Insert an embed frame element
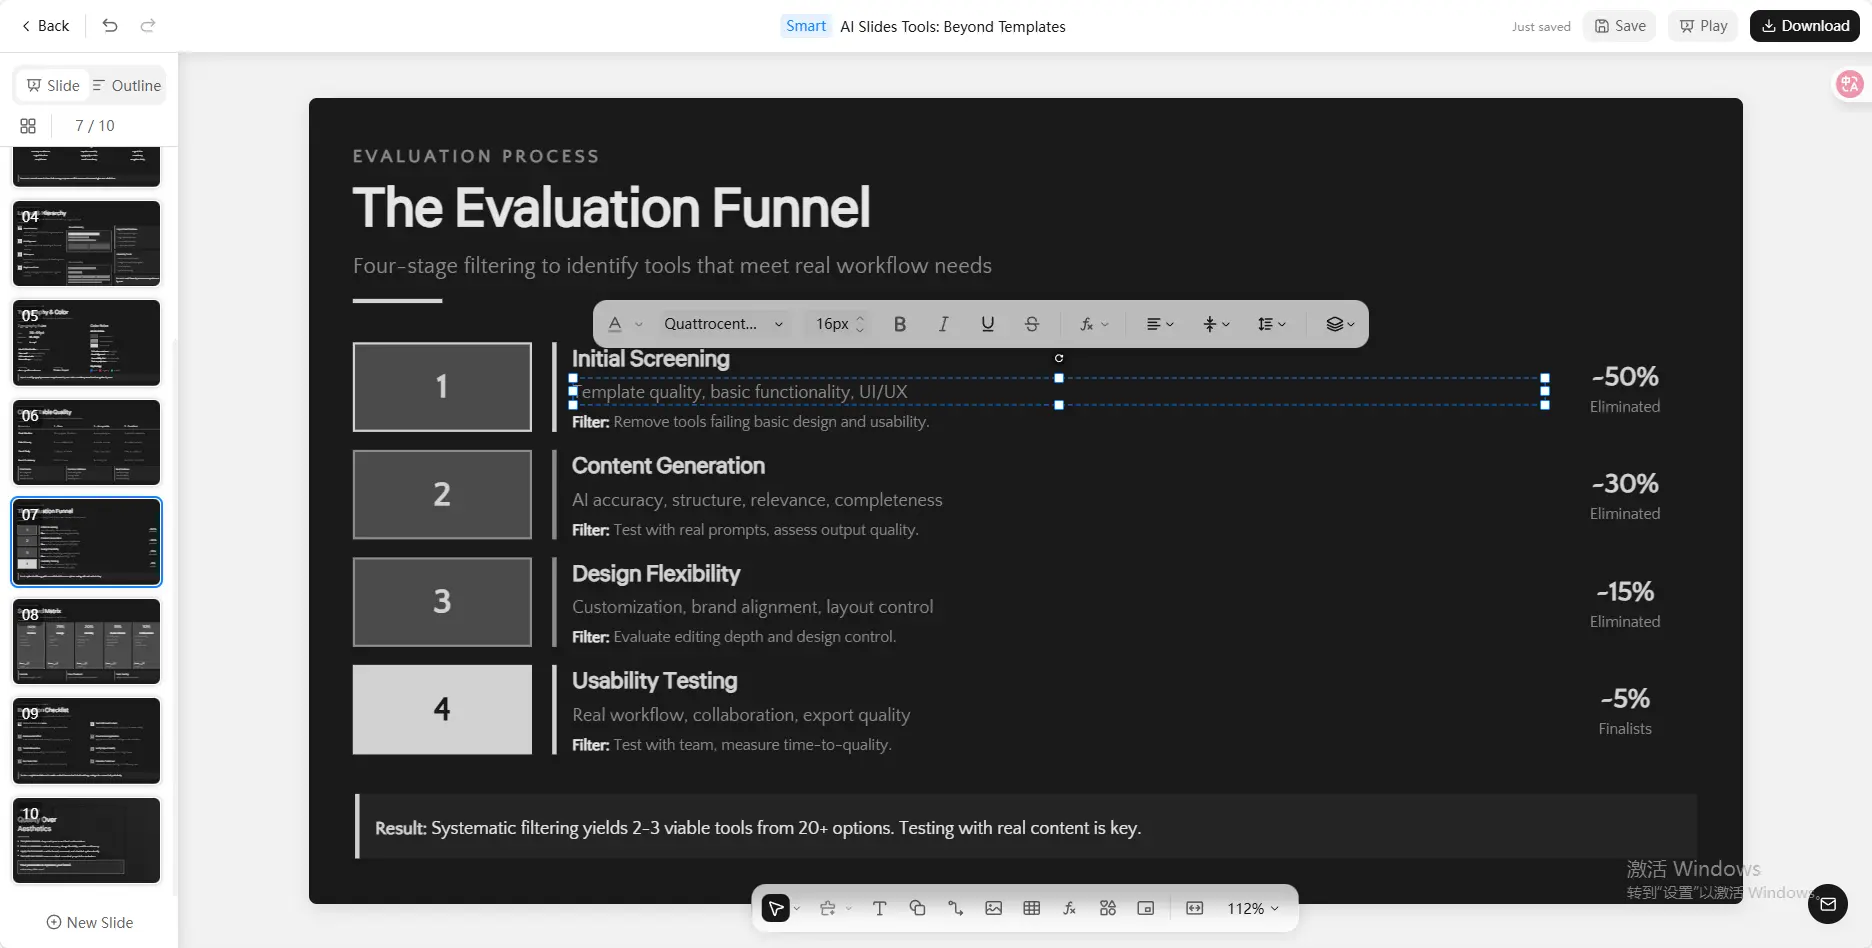This screenshot has height=948, width=1872. coord(1145,908)
